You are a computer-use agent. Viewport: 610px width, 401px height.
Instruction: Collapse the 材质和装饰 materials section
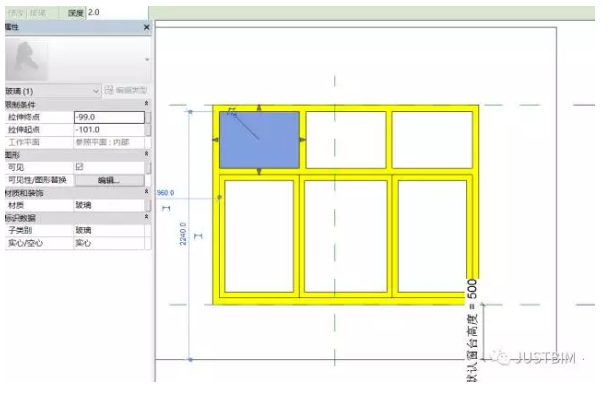pos(146,192)
